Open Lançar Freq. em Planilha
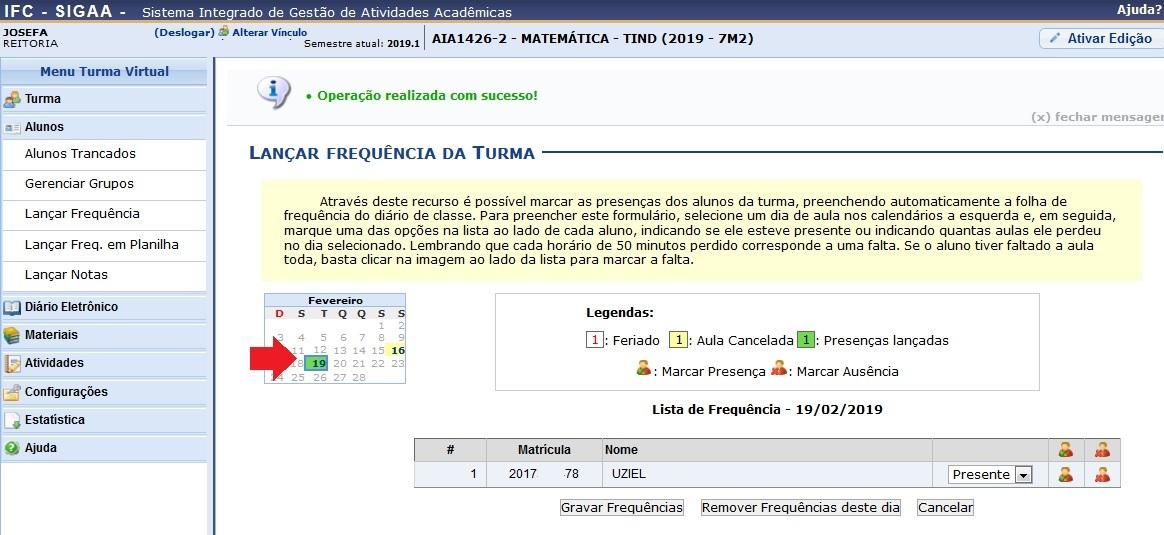Screen dimensions: 1164x535 tap(102, 244)
